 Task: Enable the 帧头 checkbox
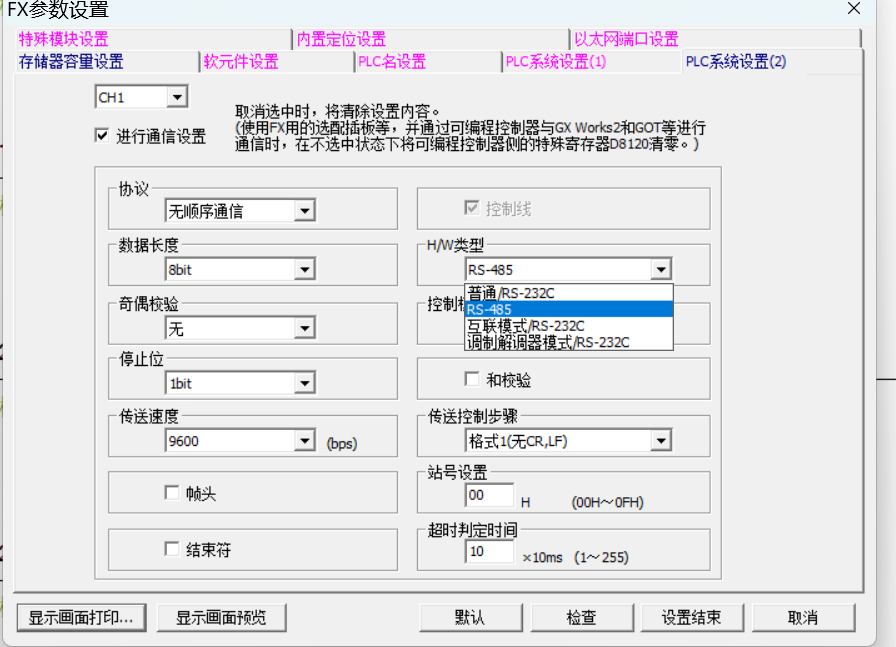coord(171,493)
